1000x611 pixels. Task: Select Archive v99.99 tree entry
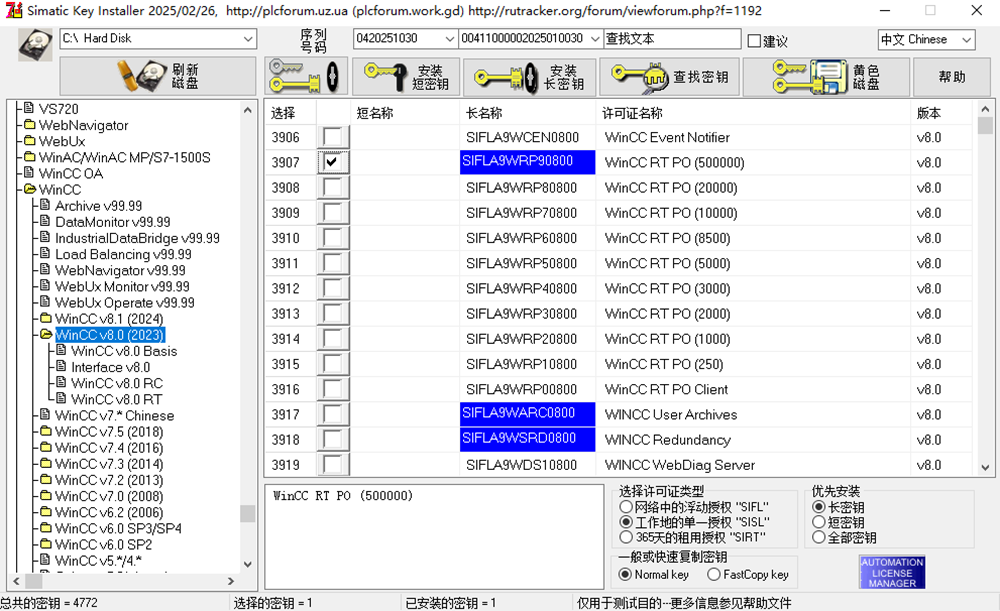(x=98, y=206)
